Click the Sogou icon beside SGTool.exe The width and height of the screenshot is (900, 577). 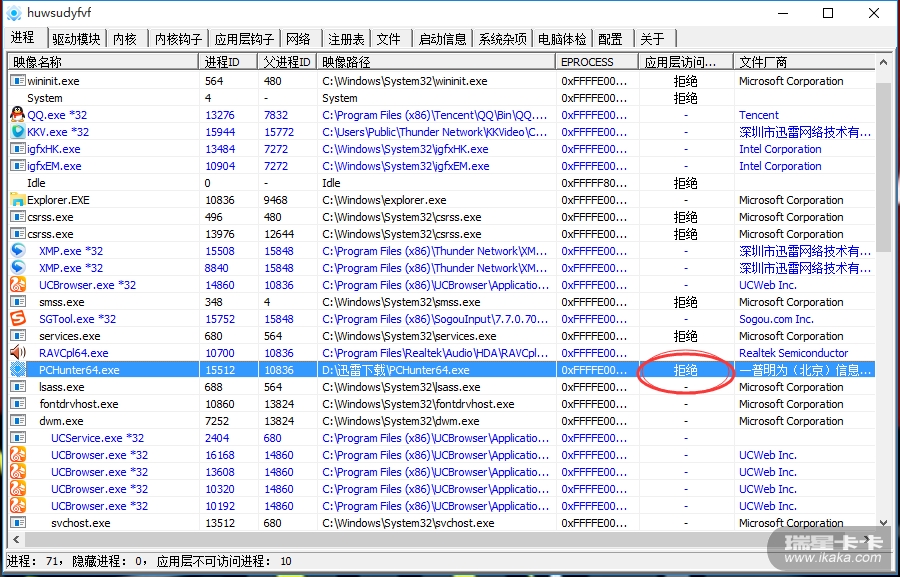(18, 319)
